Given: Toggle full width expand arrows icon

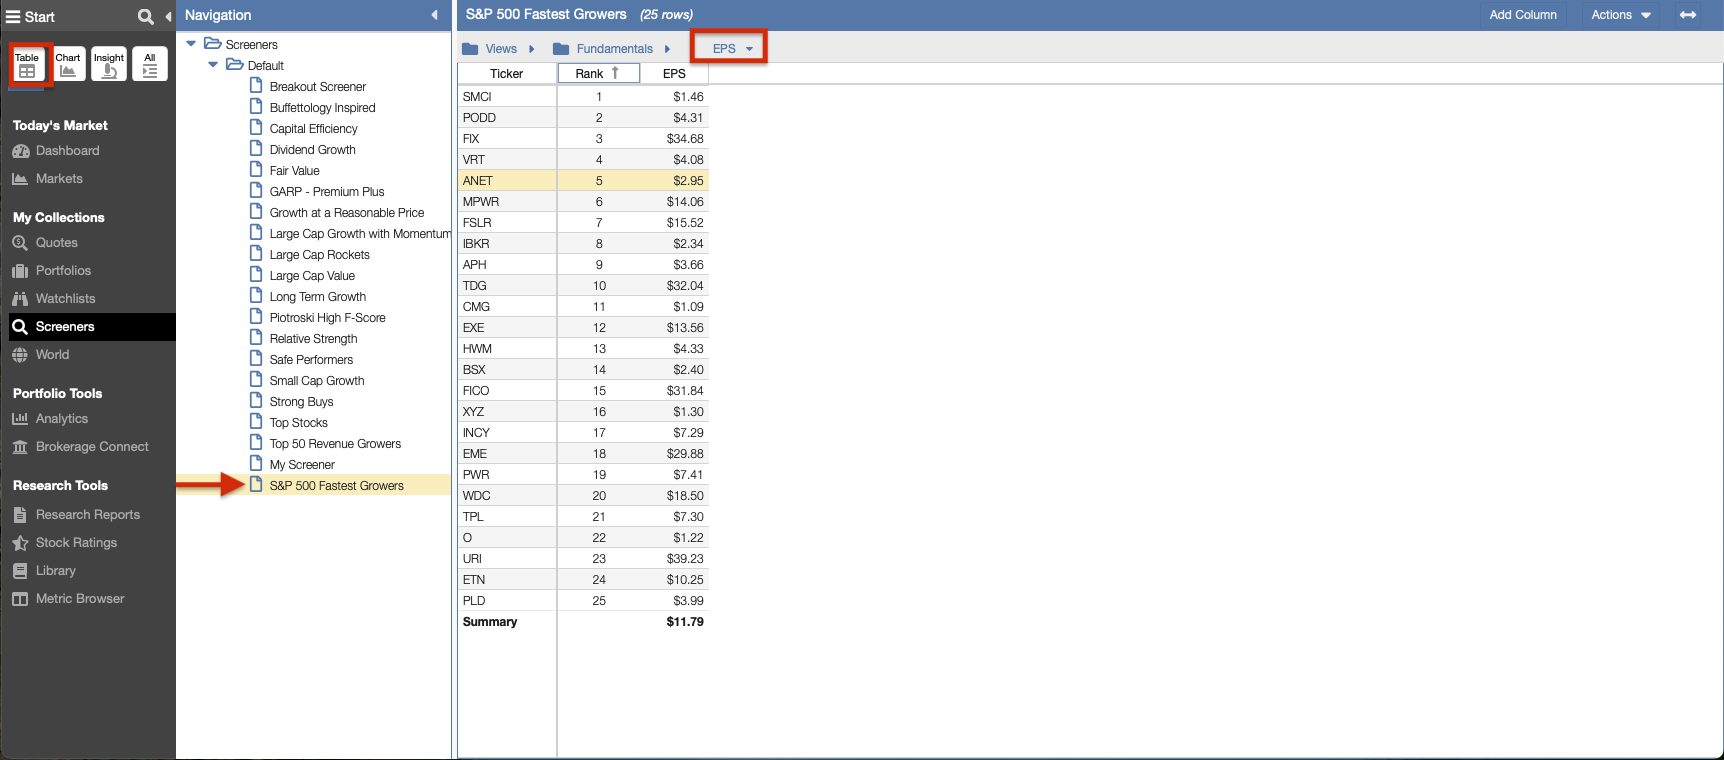Looking at the screenshot, I should click(x=1688, y=15).
